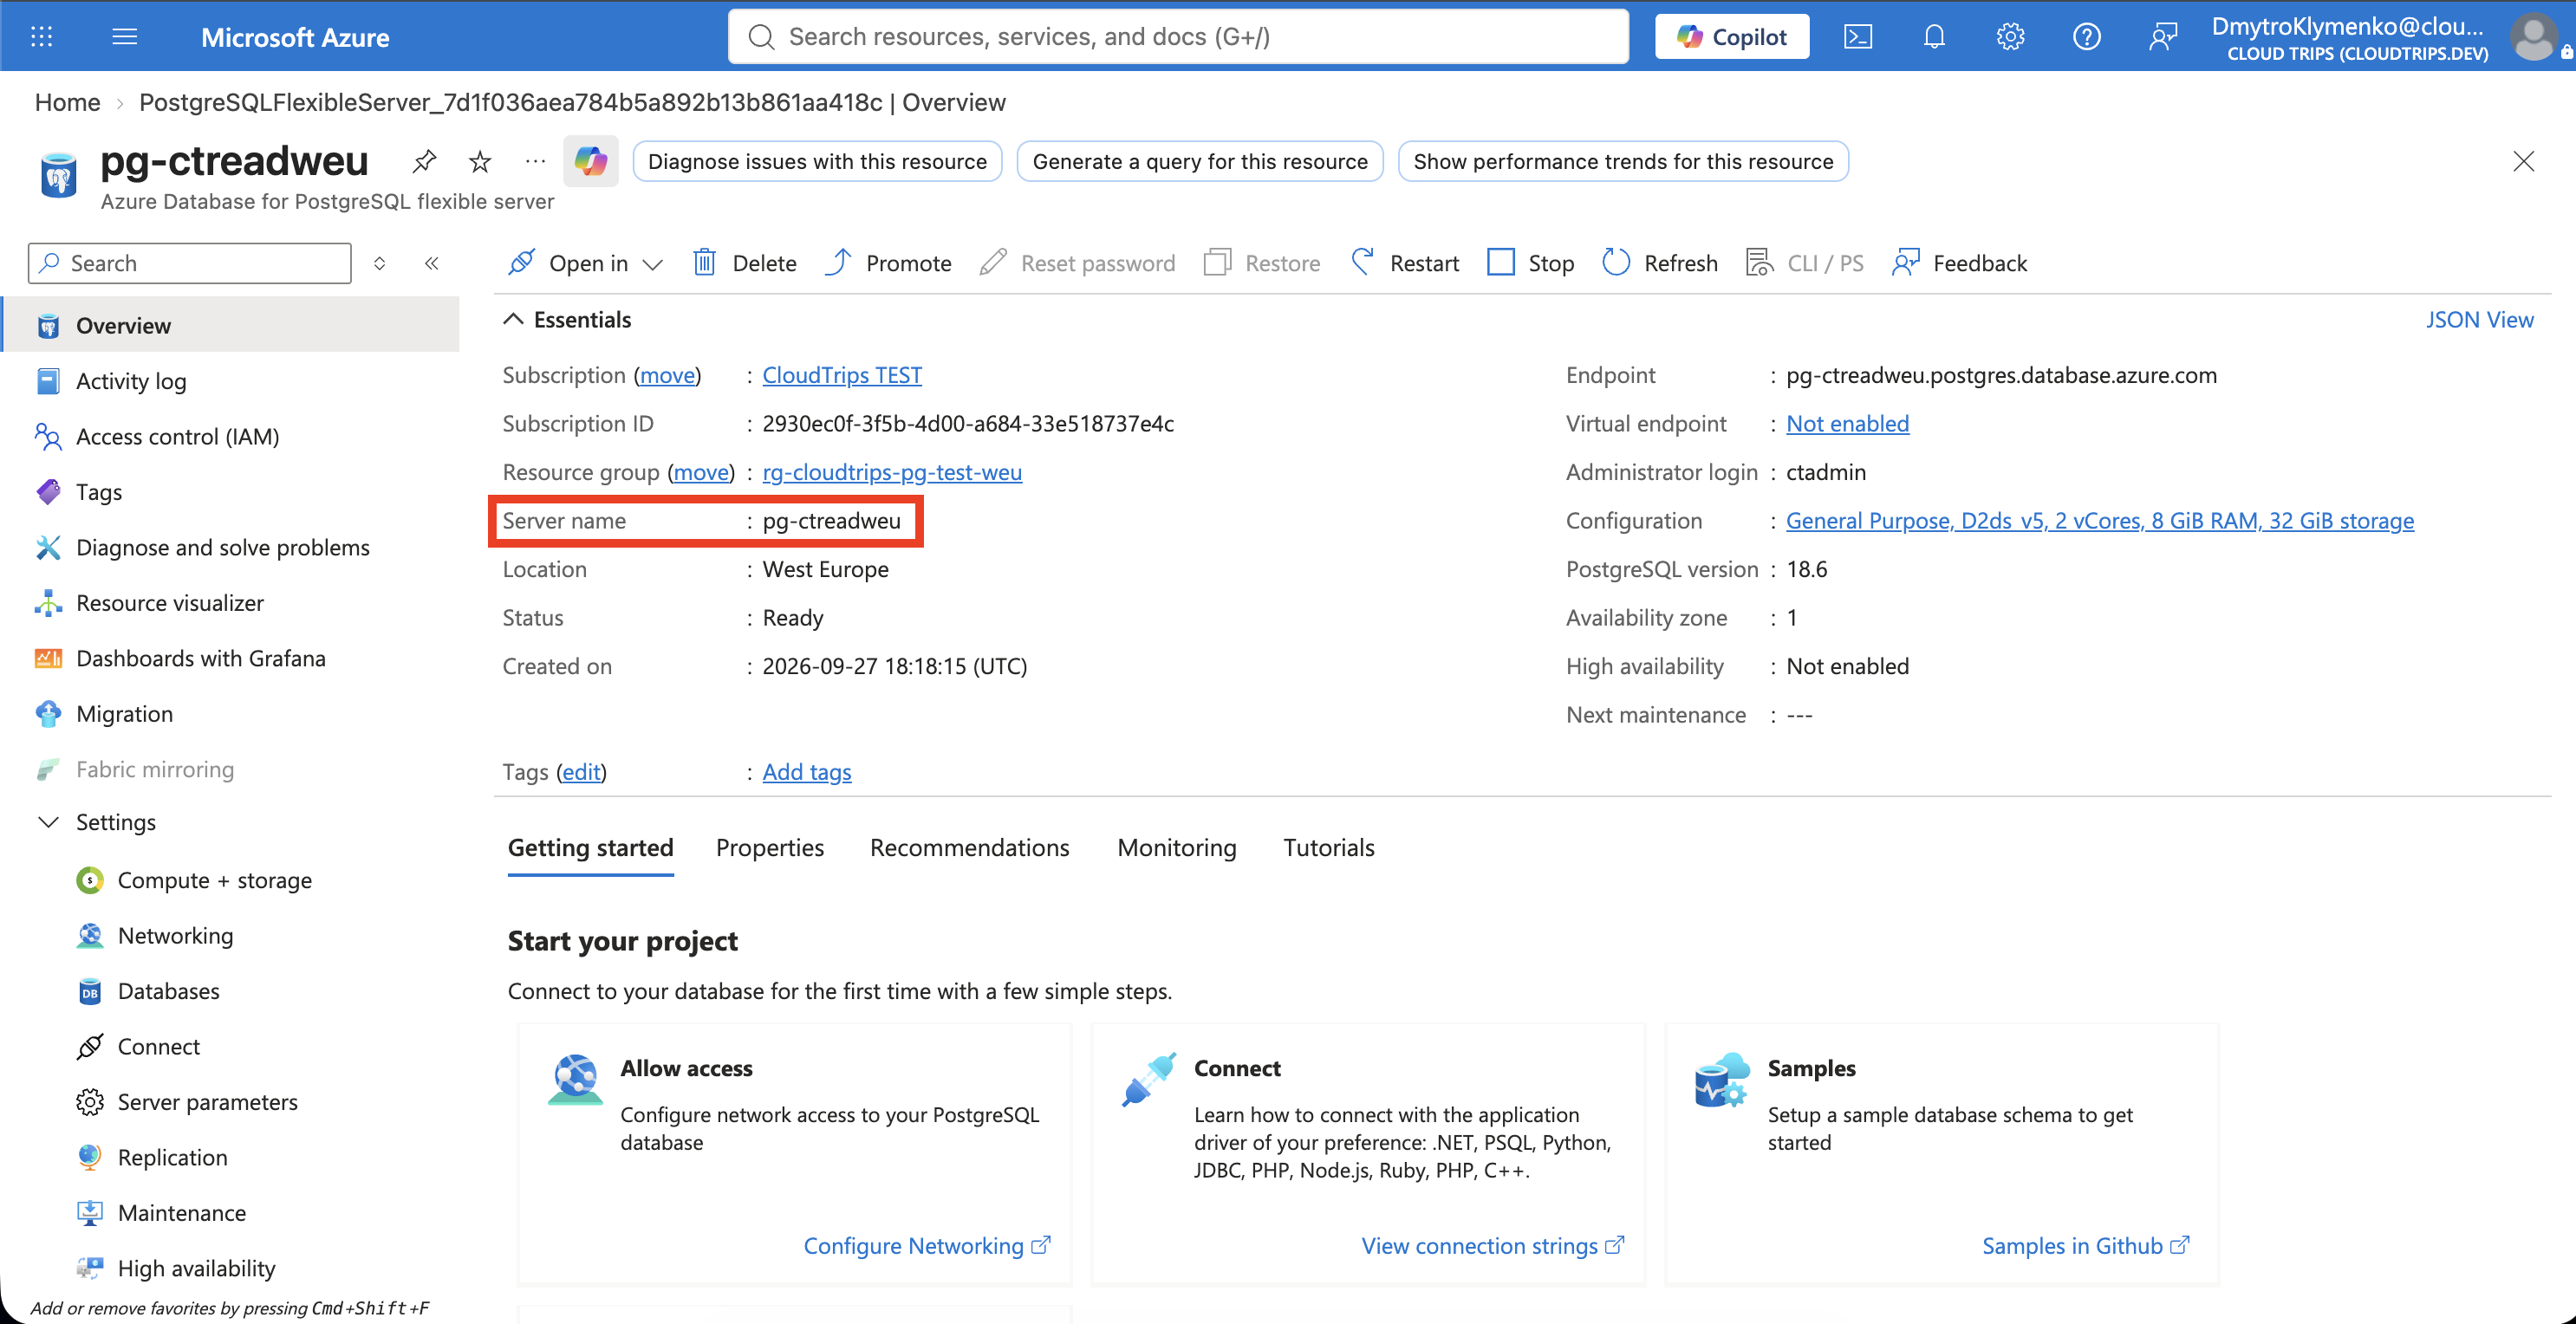
Task: Close the resource blade with X
Action: click(2523, 161)
